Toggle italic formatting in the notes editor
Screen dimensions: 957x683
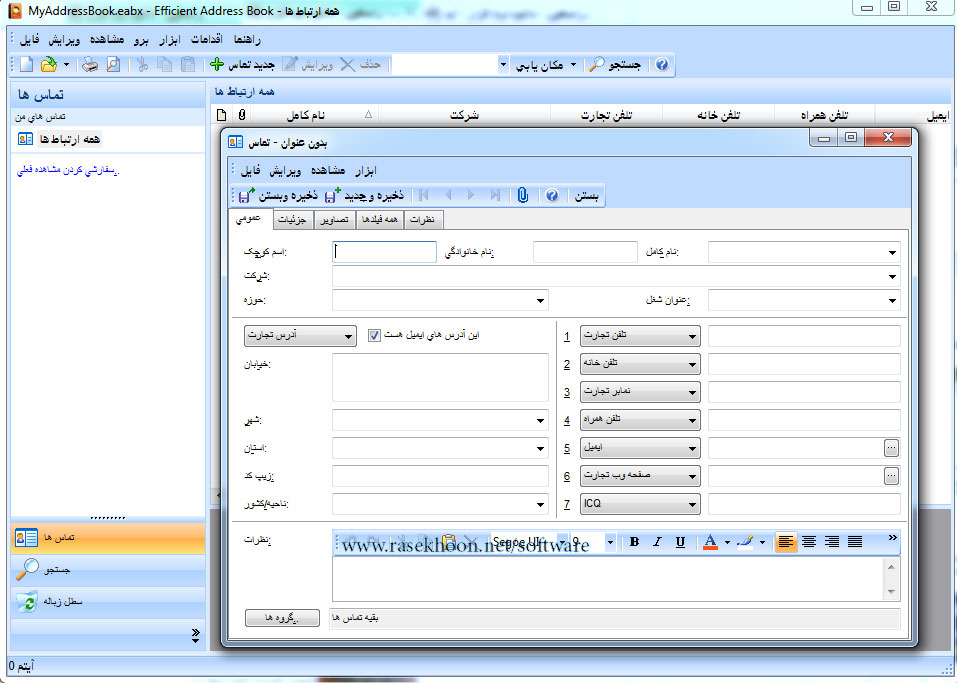(657, 542)
